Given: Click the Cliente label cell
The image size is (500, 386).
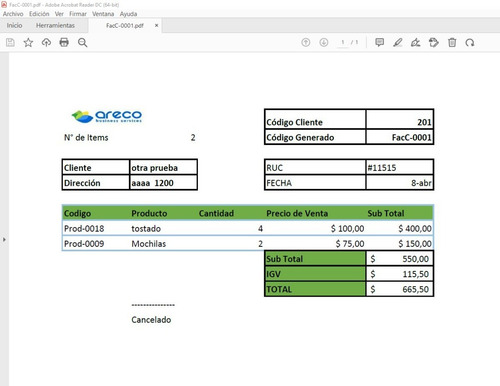Looking at the screenshot, I should (96, 168).
